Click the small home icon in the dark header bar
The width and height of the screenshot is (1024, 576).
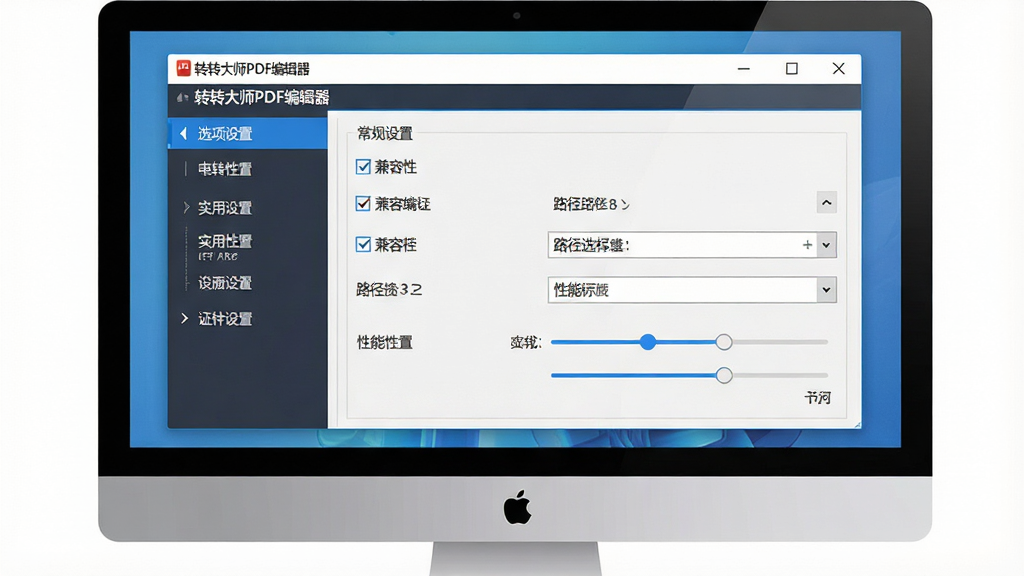182,98
